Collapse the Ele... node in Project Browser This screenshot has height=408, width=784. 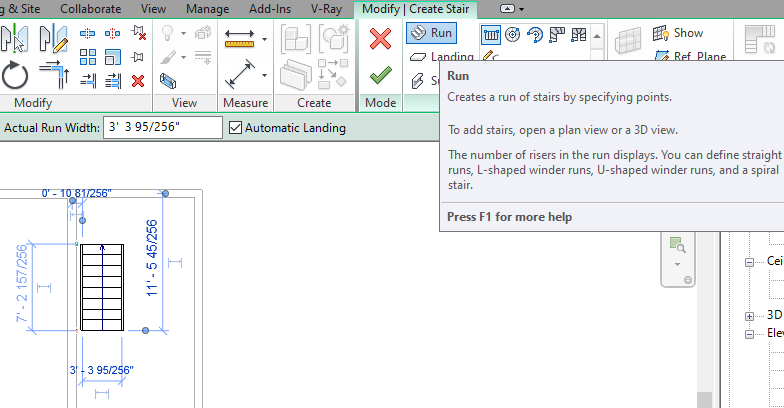pos(750,334)
